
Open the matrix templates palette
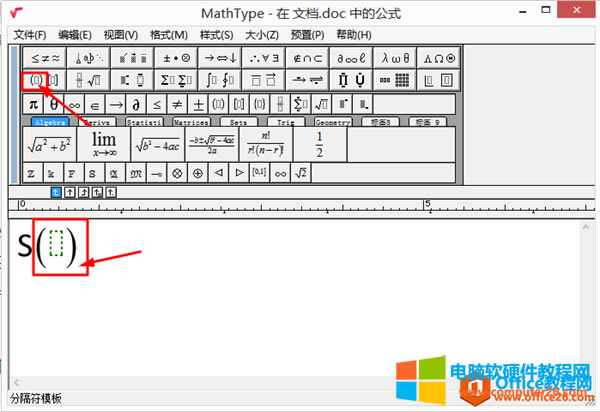[395, 80]
